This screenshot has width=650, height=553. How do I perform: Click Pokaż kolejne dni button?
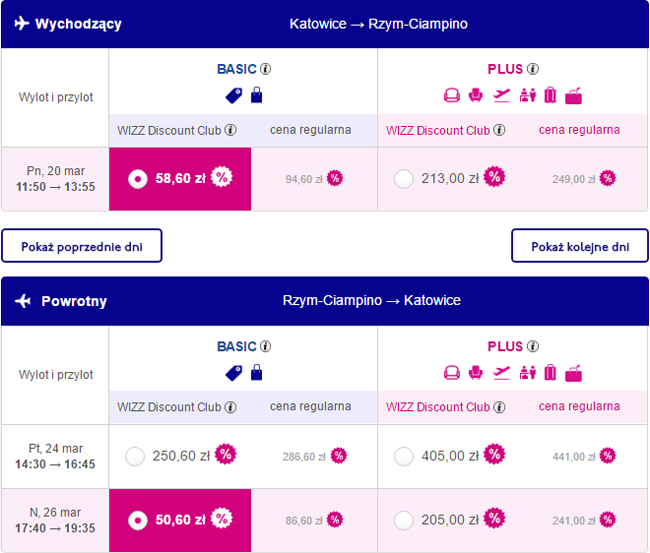pyautogui.click(x=580, y=246)
